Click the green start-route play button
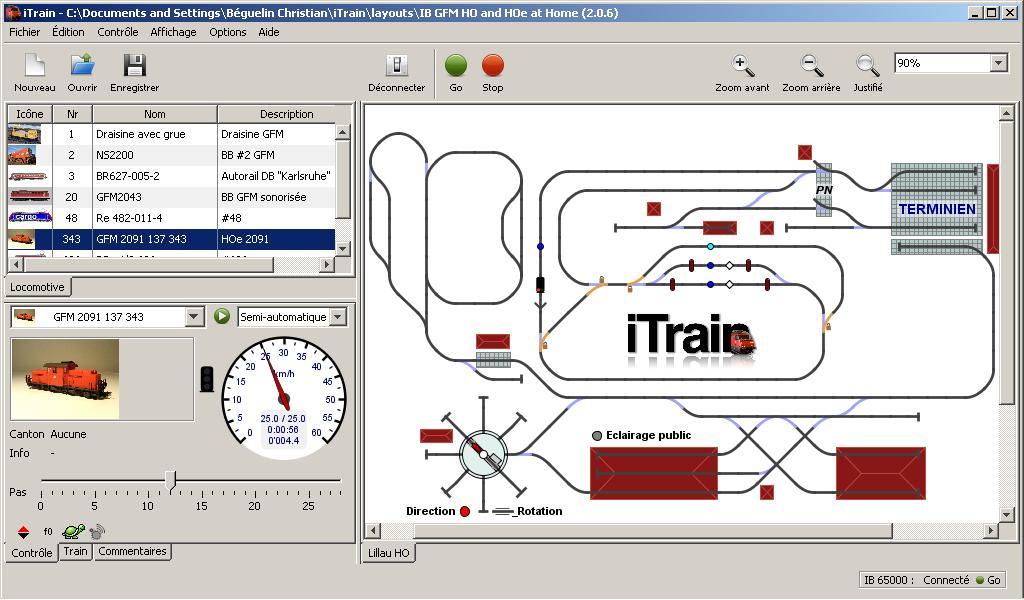Screen dimensions: 1024x600 click(222, 317)
